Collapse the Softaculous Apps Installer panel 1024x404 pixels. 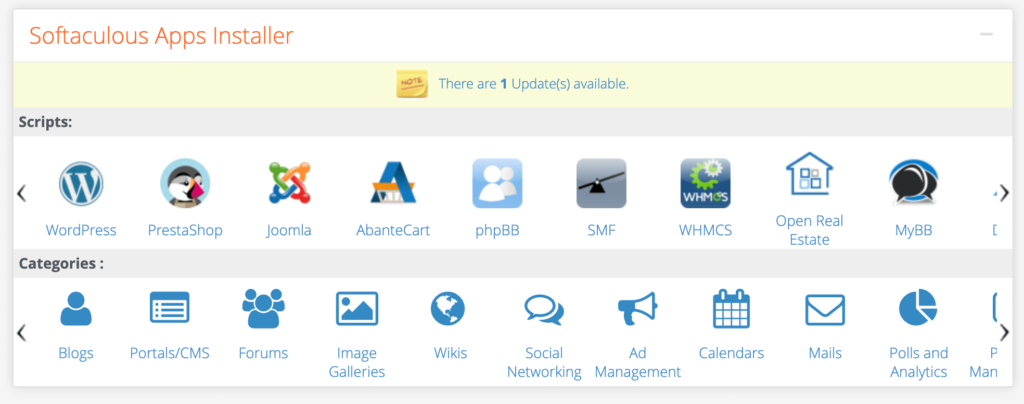[986, 35]
